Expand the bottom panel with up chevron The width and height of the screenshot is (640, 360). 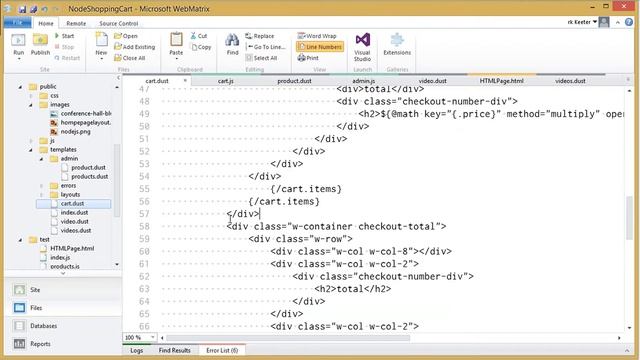tap(627, 350)
